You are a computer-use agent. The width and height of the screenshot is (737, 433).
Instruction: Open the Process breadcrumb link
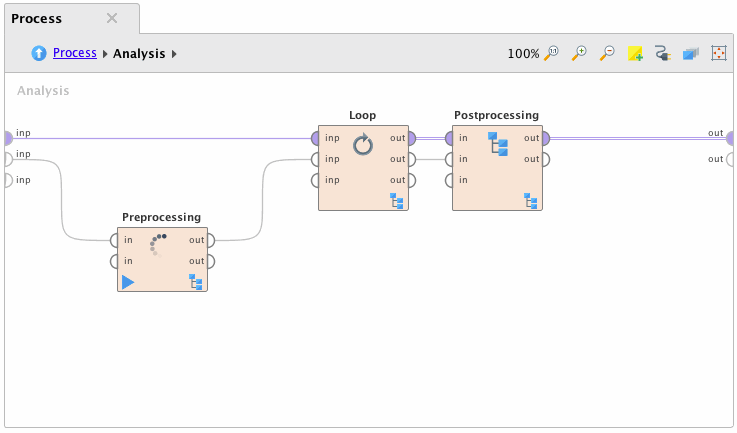click(x=75, y=53)
